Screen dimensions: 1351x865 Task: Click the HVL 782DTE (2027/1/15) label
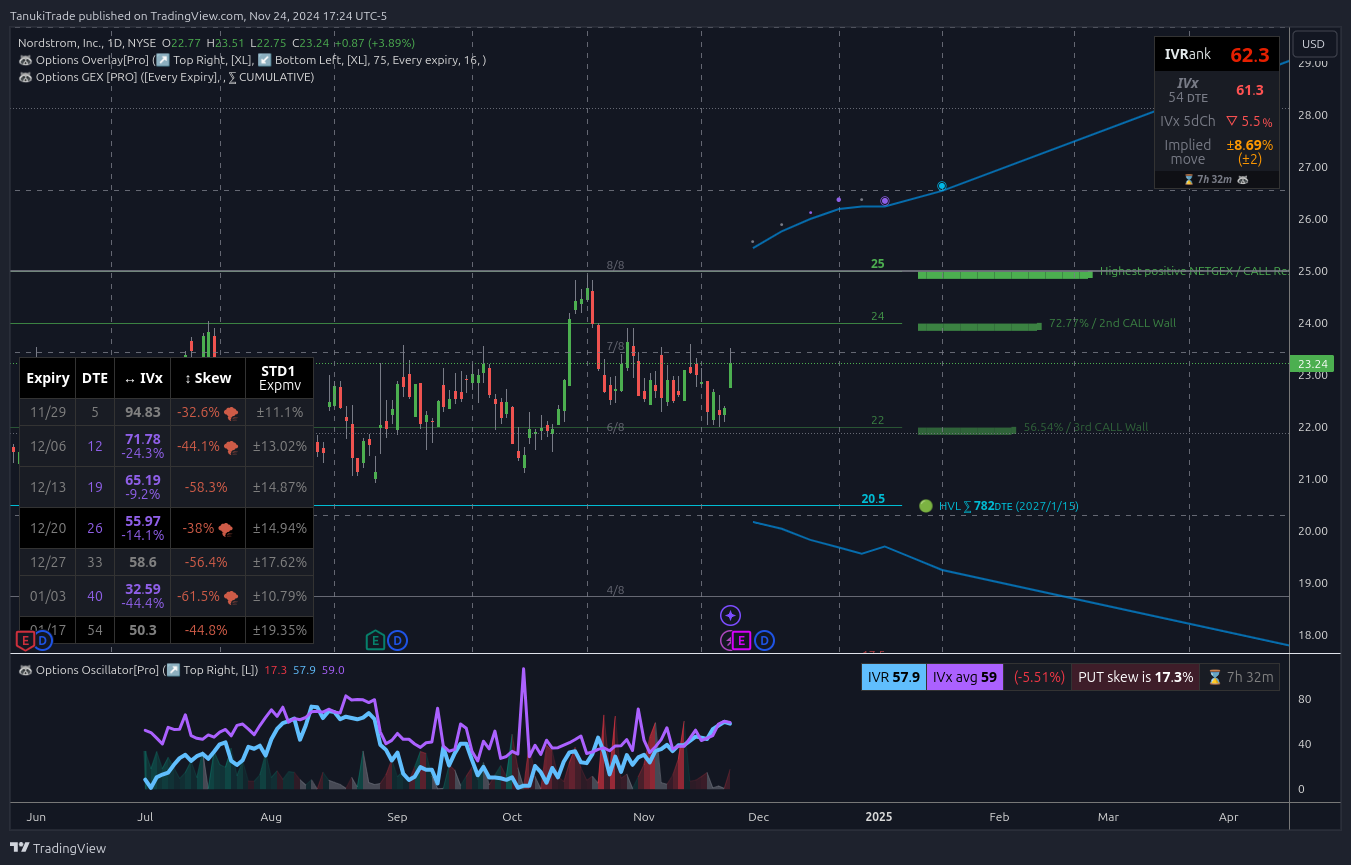coord(1009,507)
